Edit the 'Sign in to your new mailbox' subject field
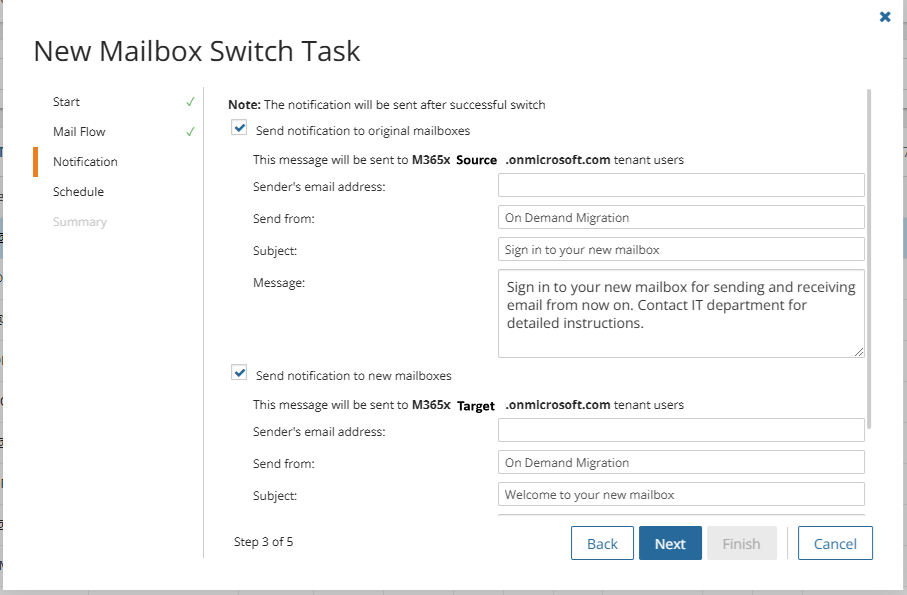907x595 pixels. (x=681, y=249)
